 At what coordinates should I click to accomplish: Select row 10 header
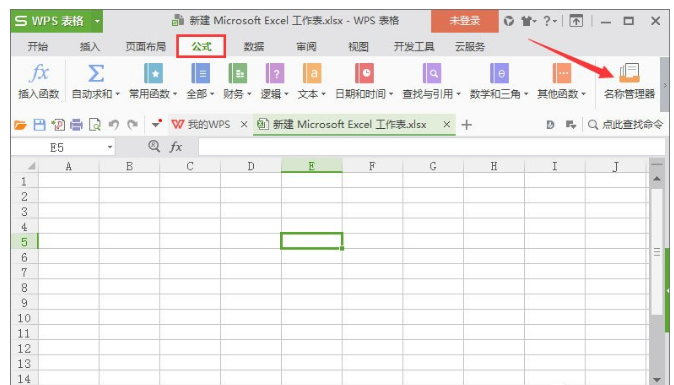[x=25, y=318]
